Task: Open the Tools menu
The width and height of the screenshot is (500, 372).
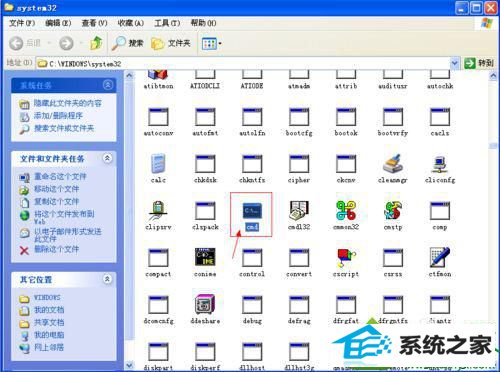Action: [x=167, y=23]
